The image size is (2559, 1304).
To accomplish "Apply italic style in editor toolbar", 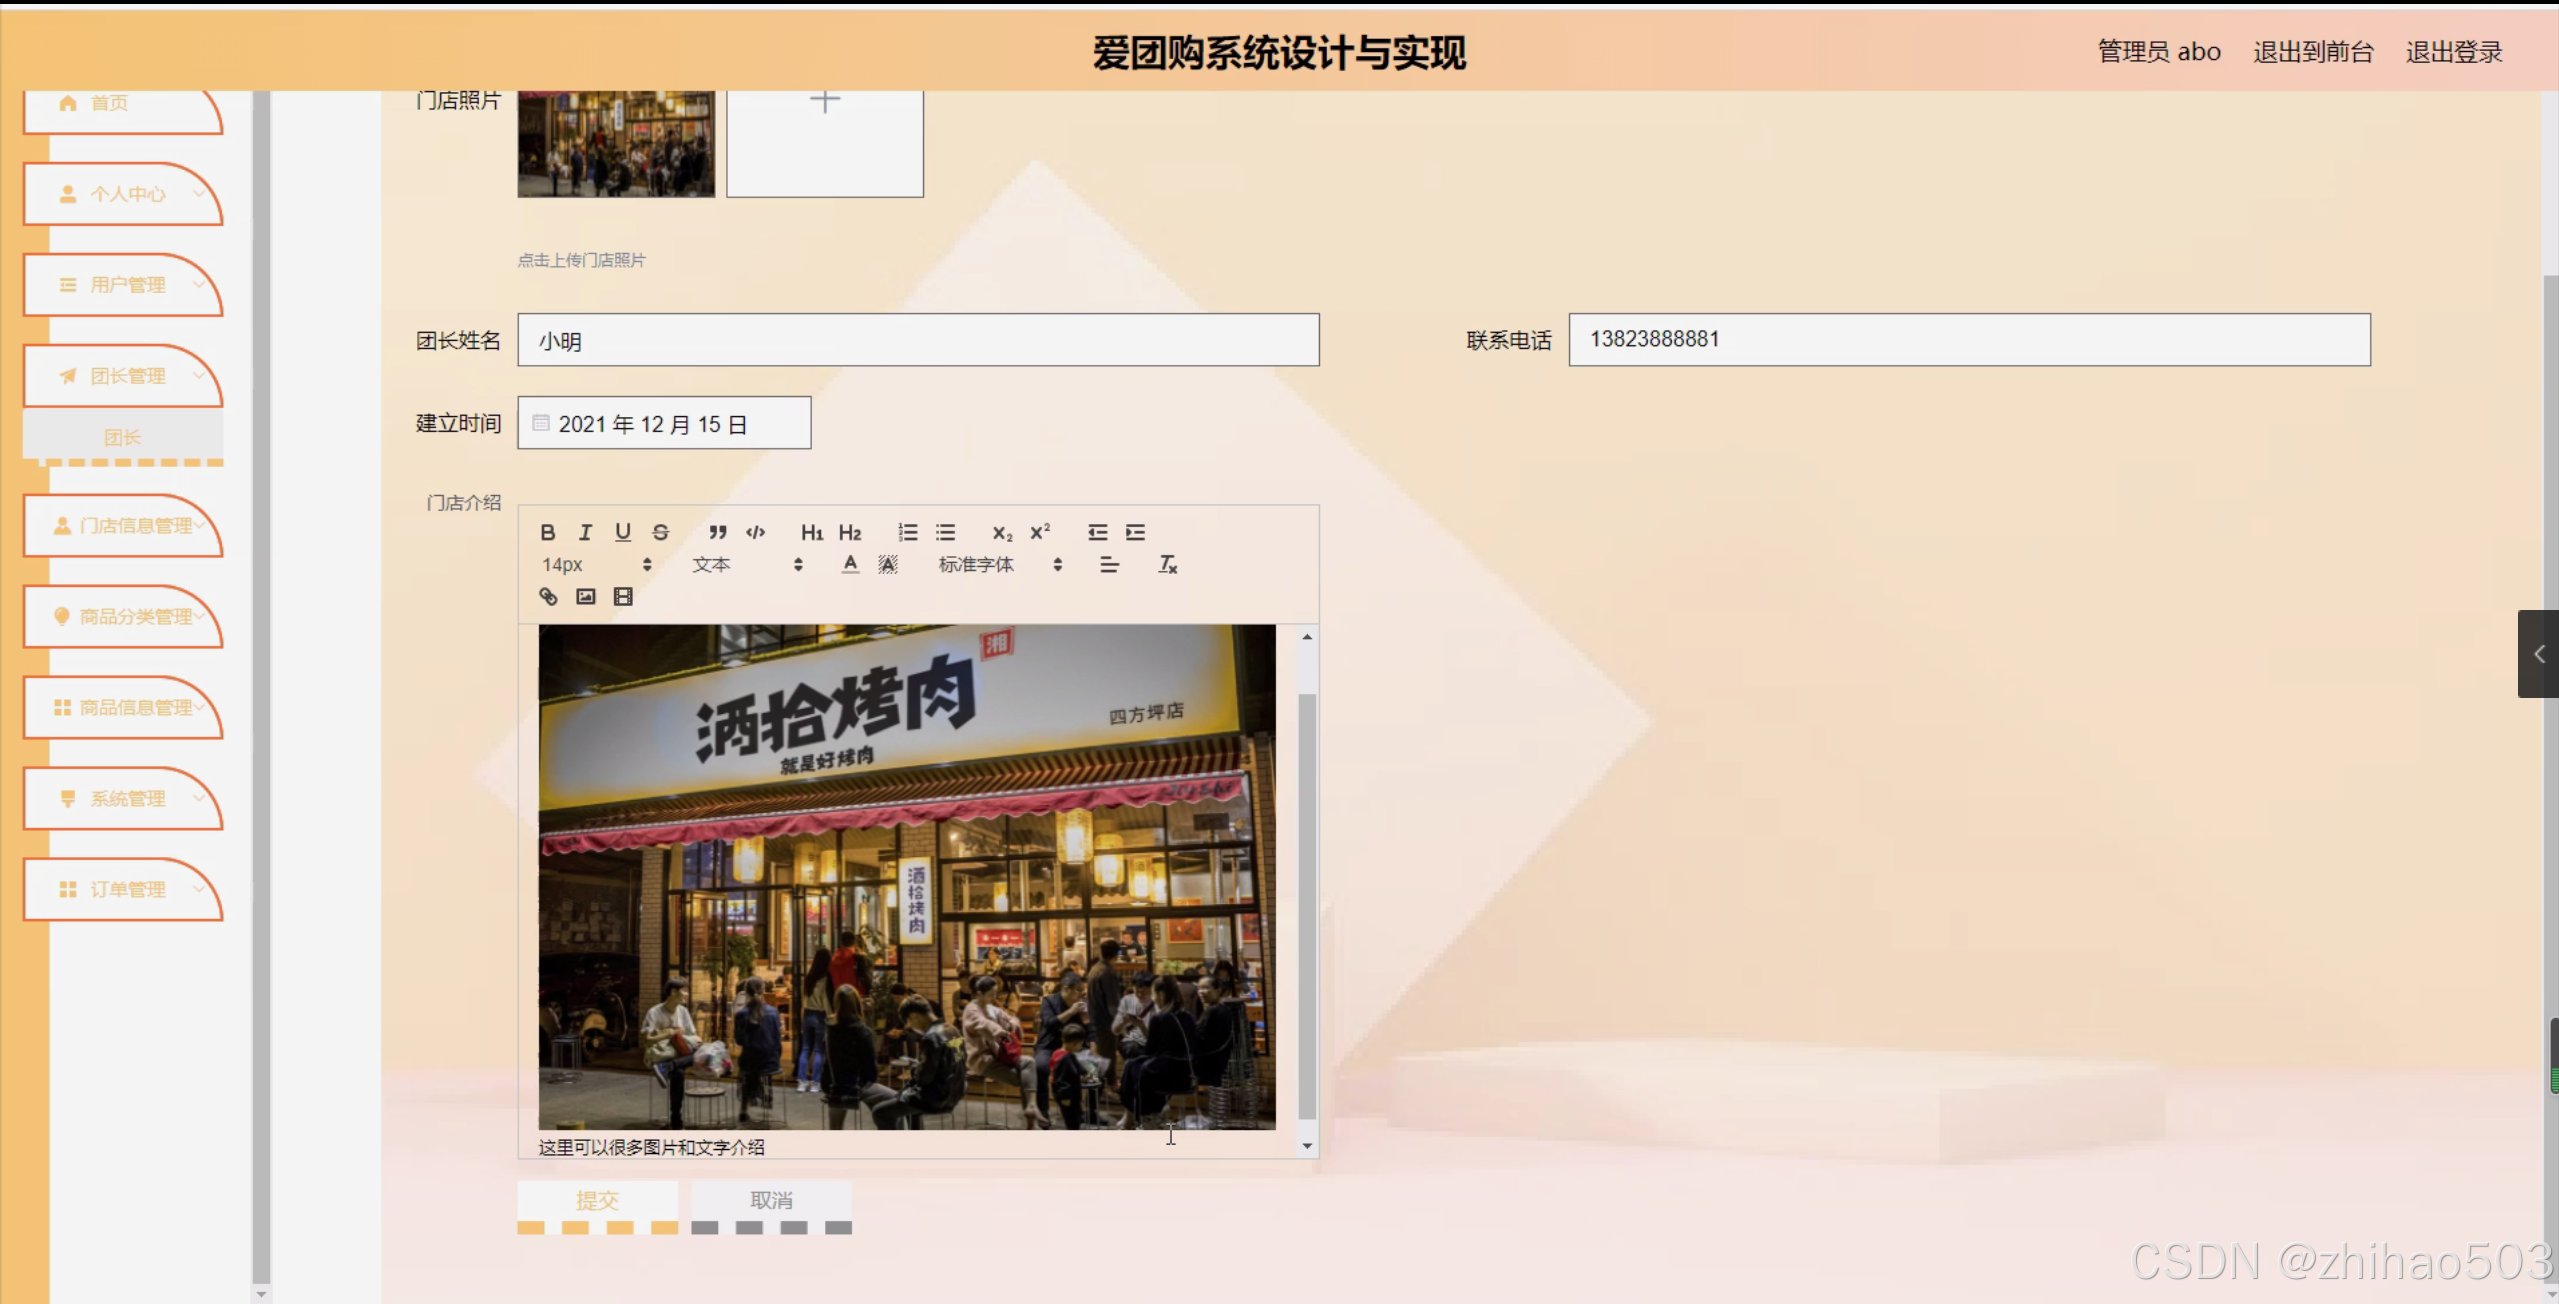I will (x=585, y=532).
